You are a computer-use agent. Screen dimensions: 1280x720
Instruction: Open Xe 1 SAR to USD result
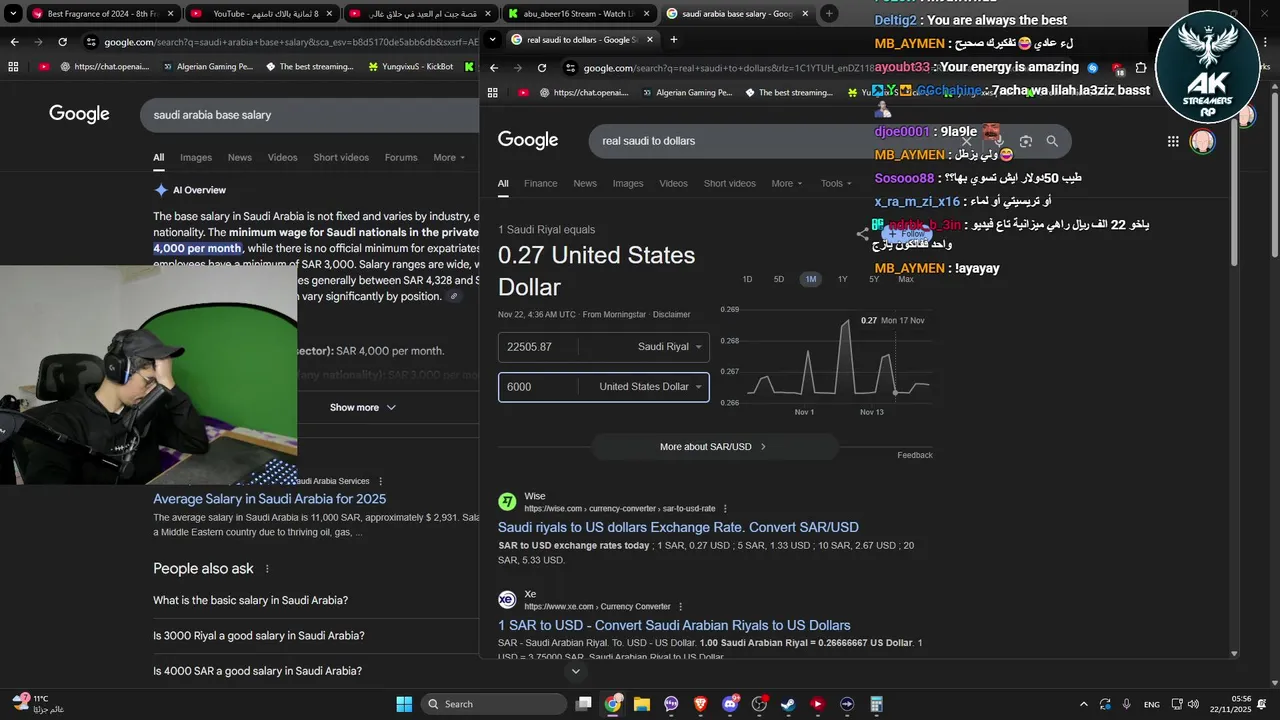(x=674, y=625)
